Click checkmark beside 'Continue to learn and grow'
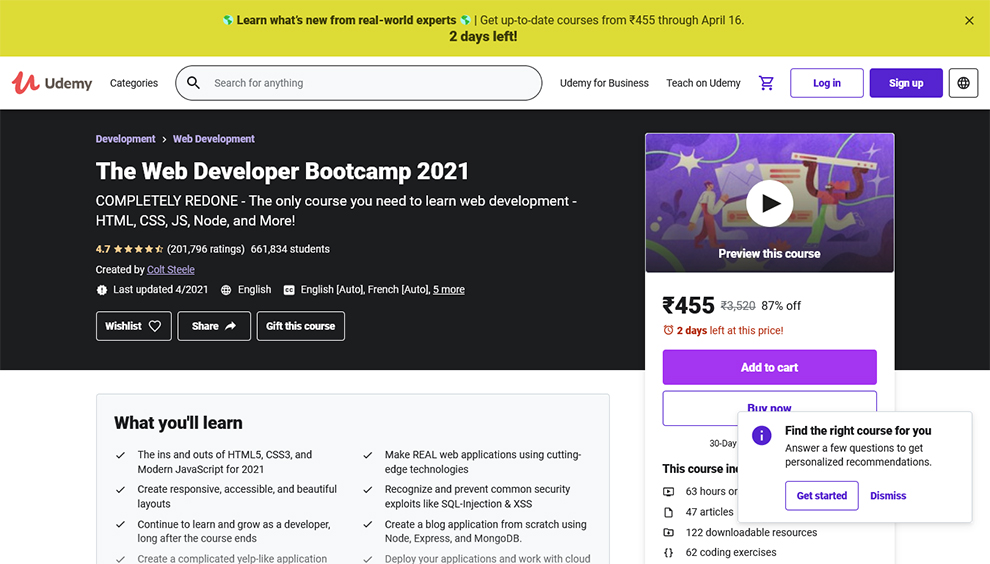This screenshot has height=564, width=990. [x=121, y=524]
